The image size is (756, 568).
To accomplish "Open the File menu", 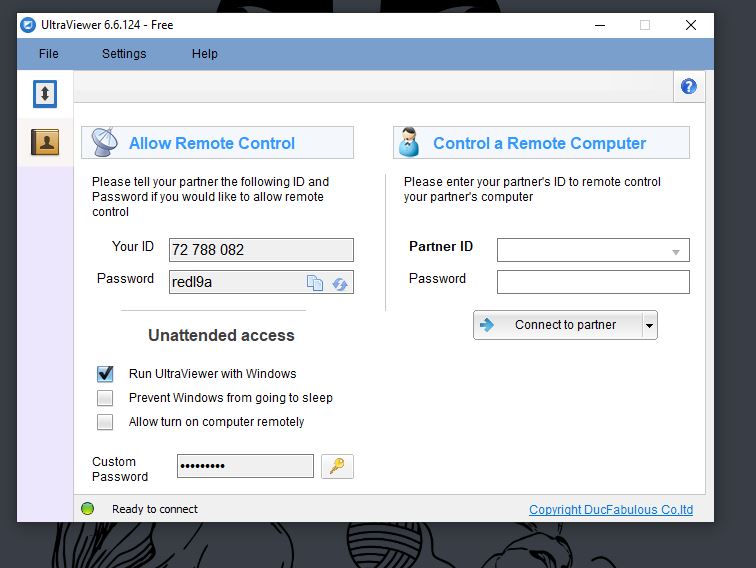I will [48, 54].
